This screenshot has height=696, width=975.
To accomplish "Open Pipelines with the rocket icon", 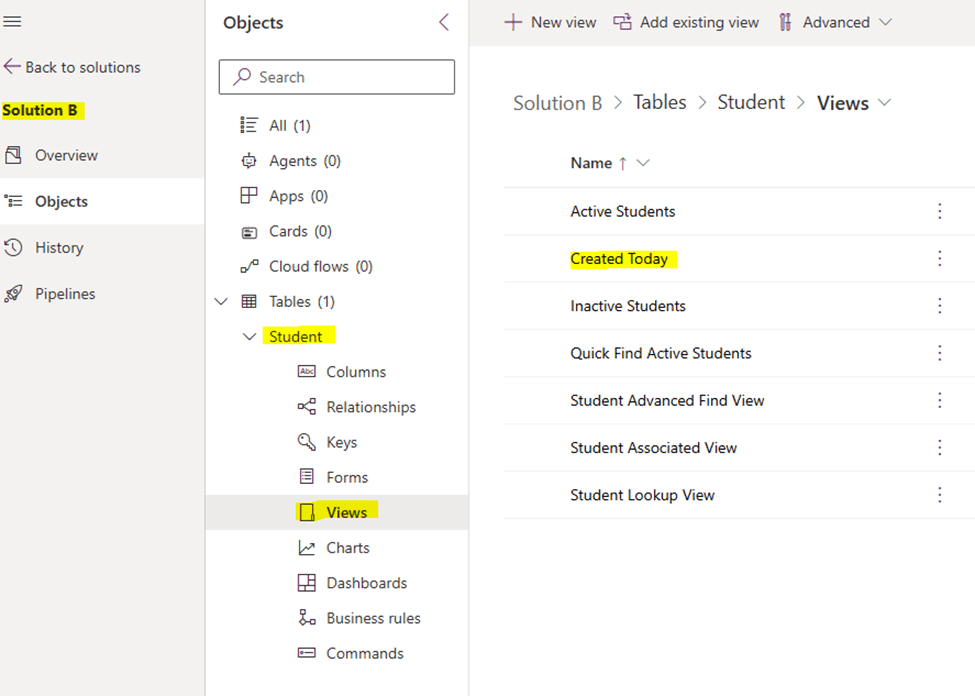I will (13, 294).
